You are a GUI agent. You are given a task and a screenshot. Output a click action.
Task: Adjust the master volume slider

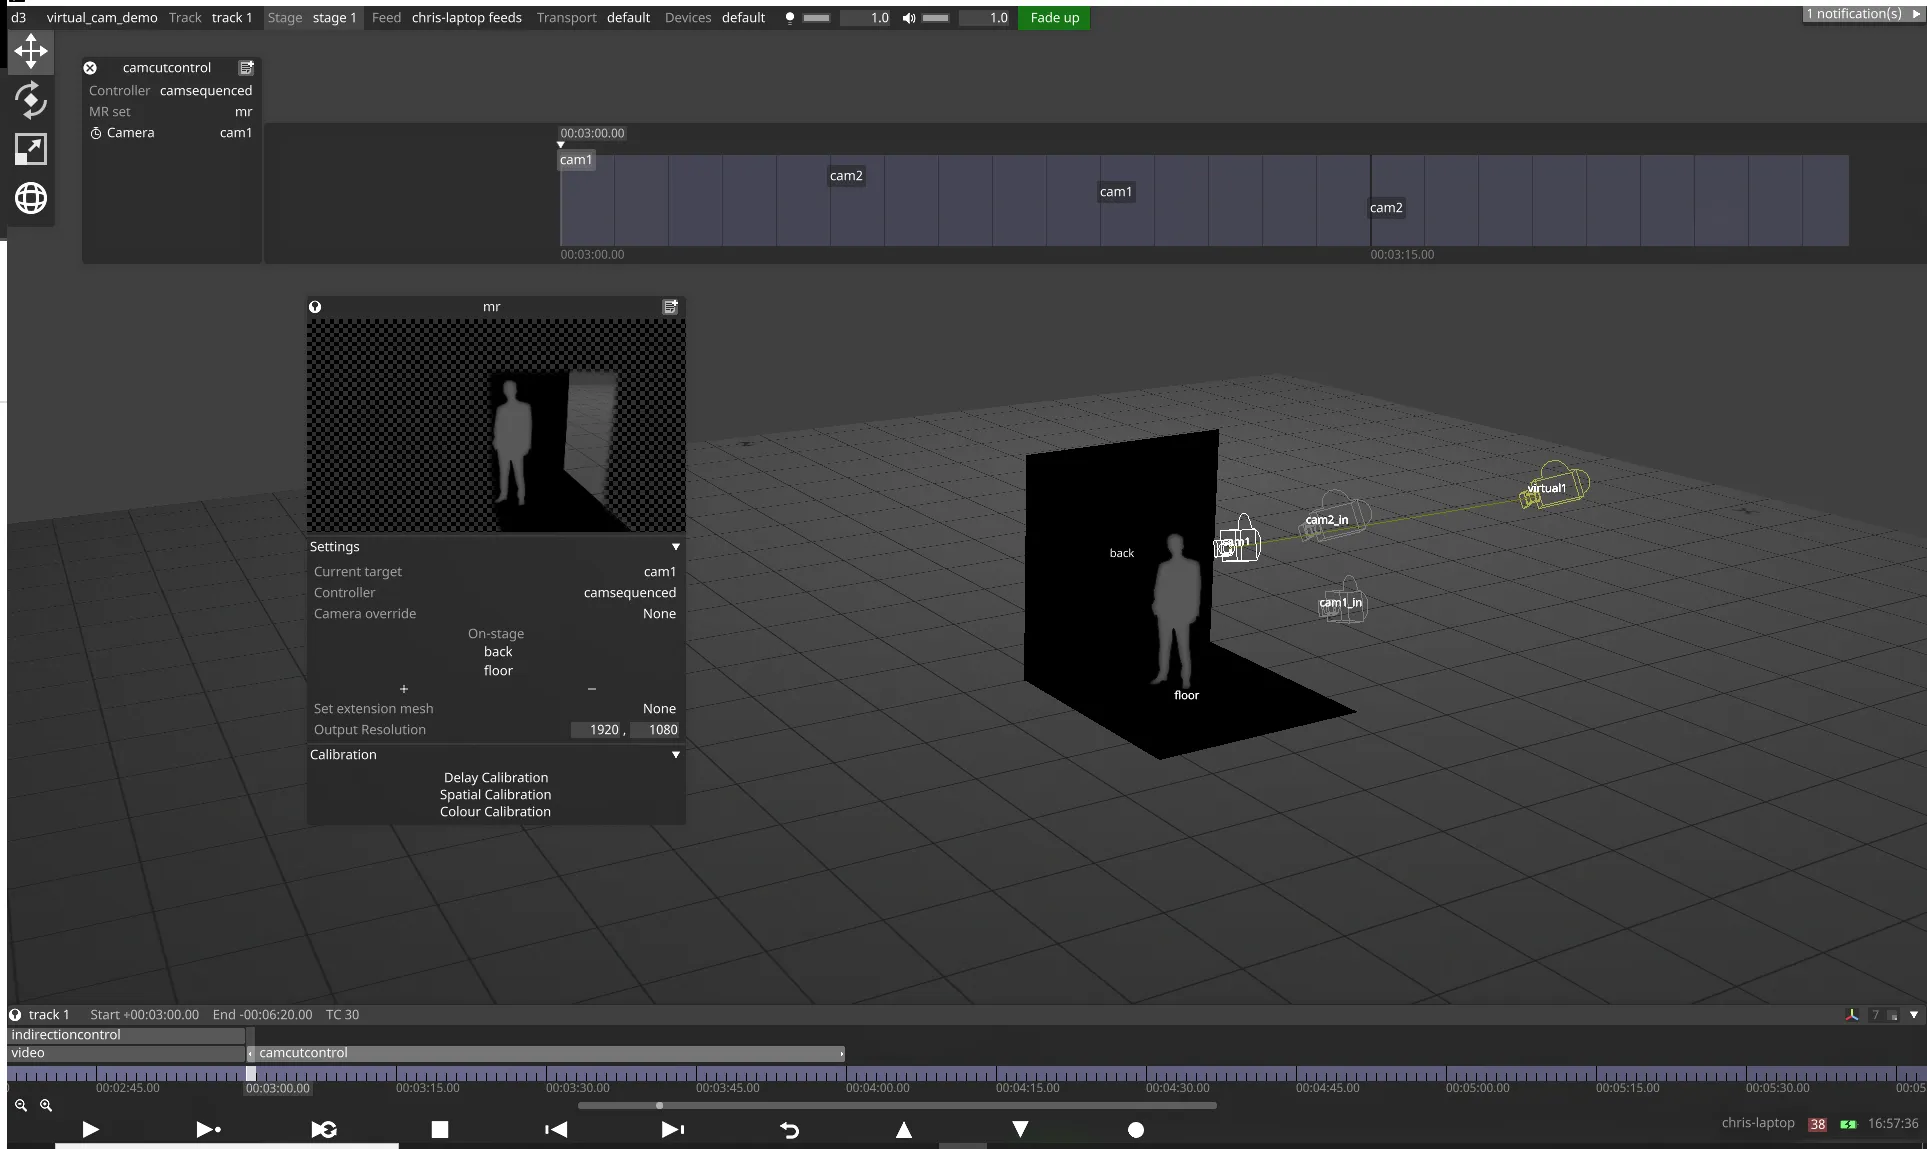click(935, 18)
